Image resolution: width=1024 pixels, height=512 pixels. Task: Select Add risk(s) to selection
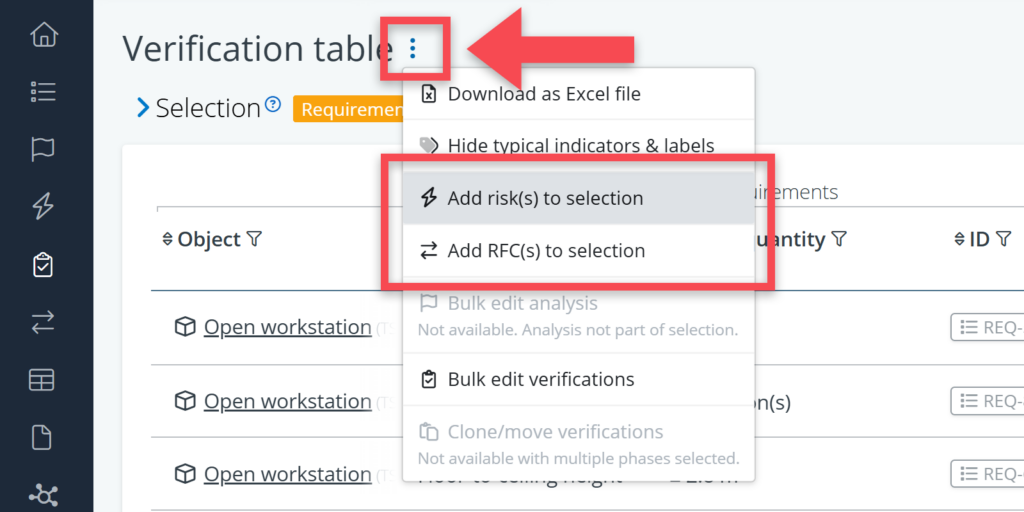[x=545, y=198]
